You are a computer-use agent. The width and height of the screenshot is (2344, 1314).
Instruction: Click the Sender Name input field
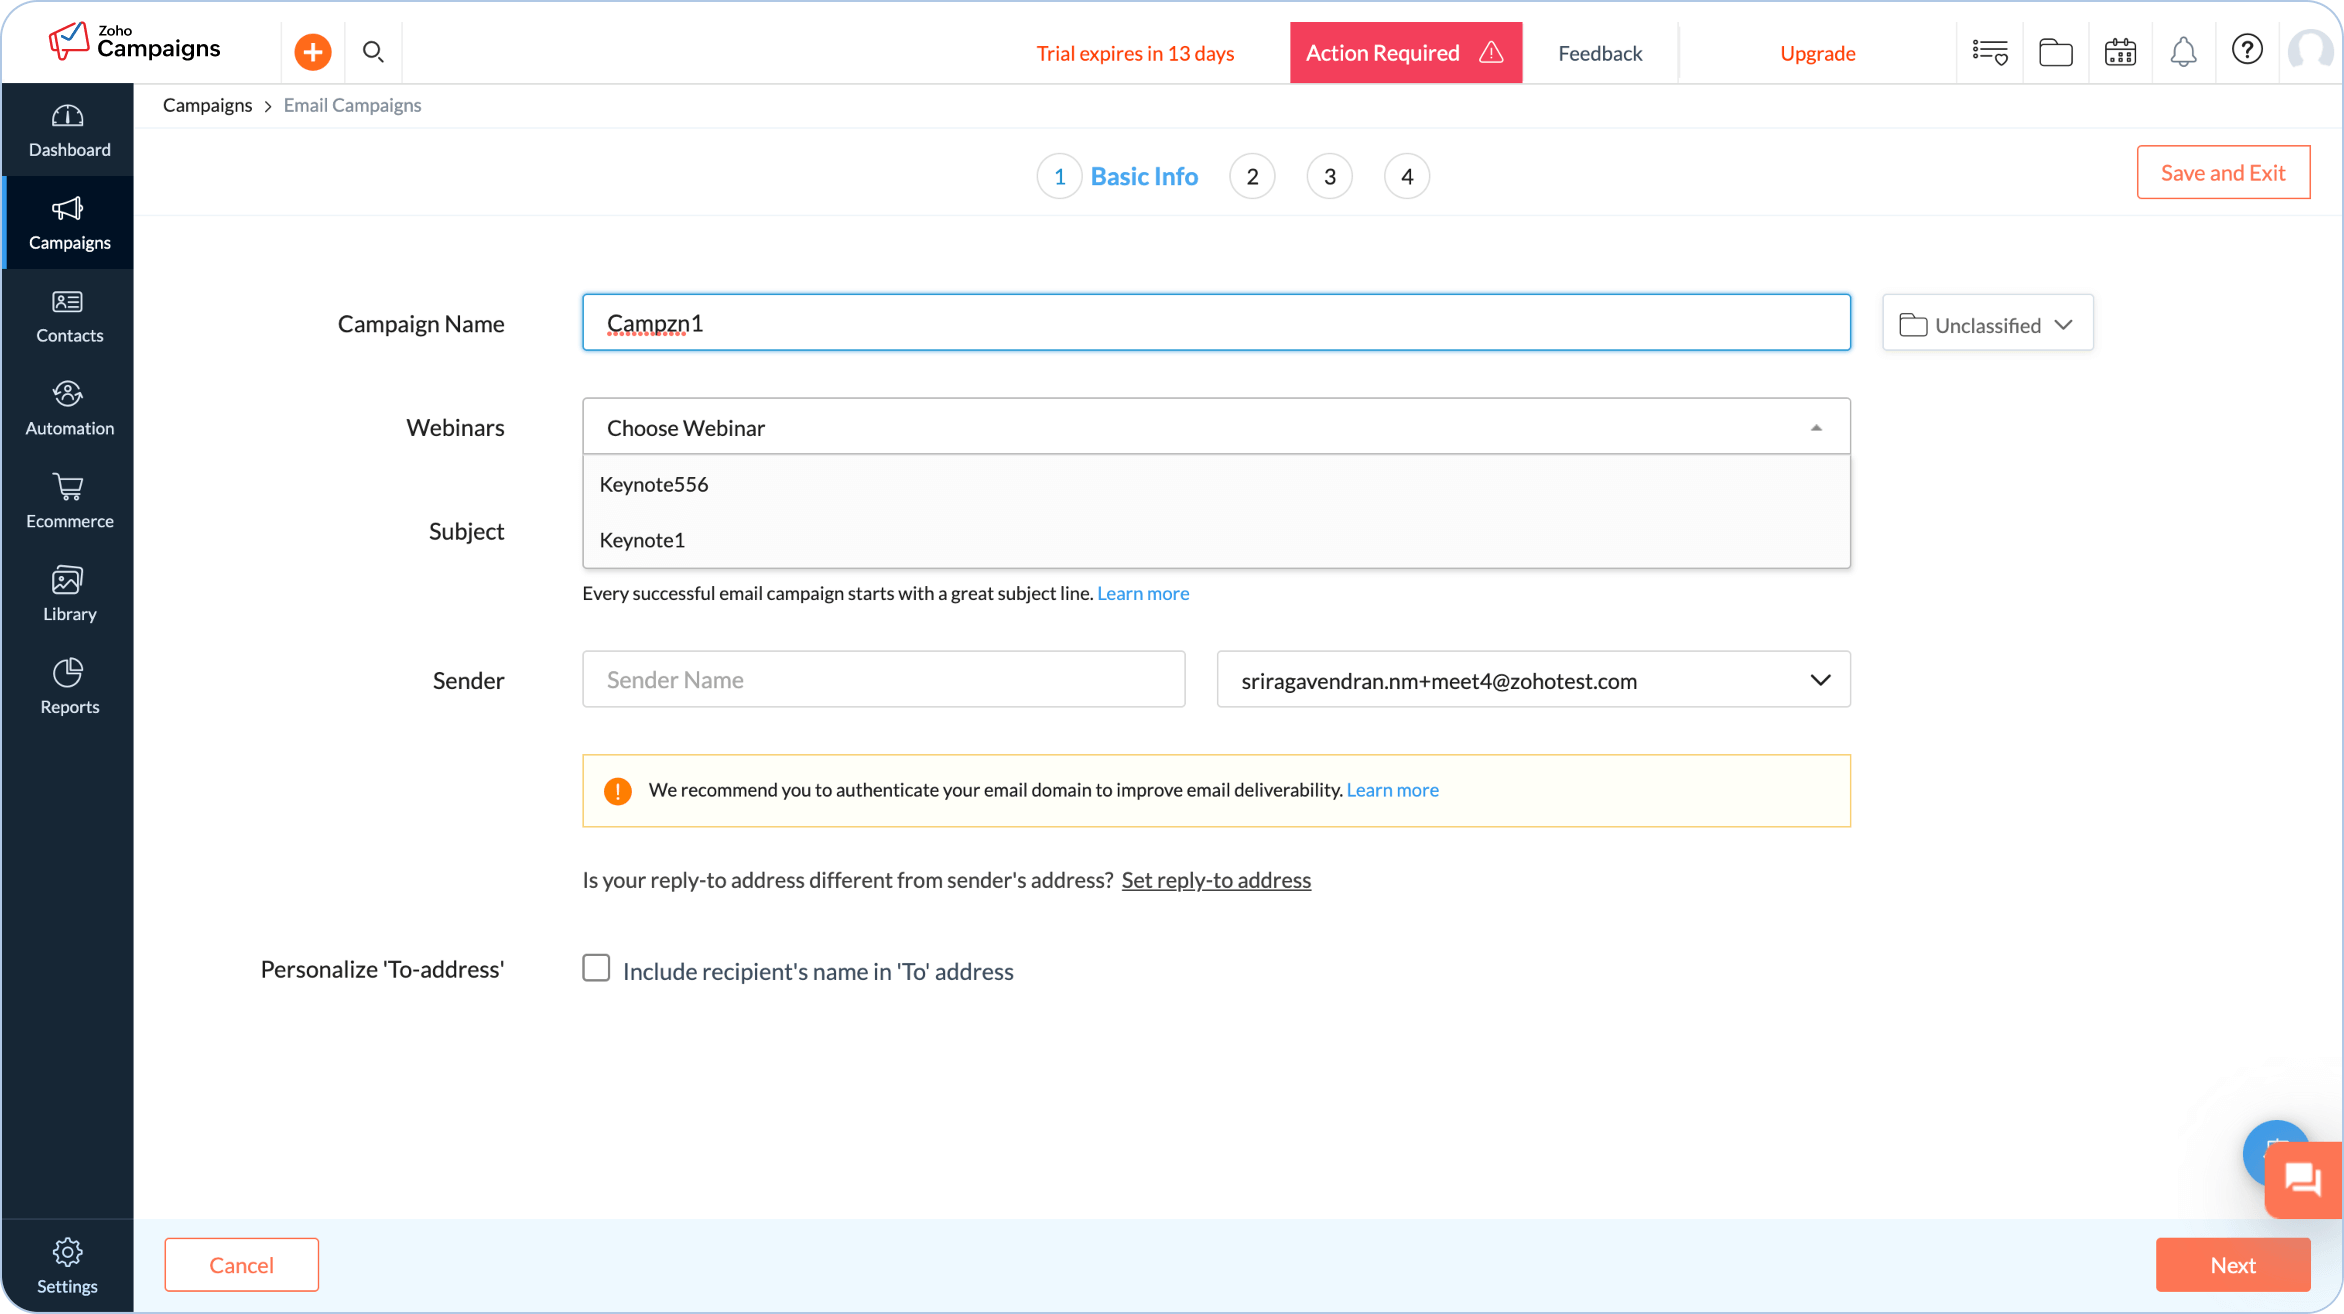coord(883,680)
